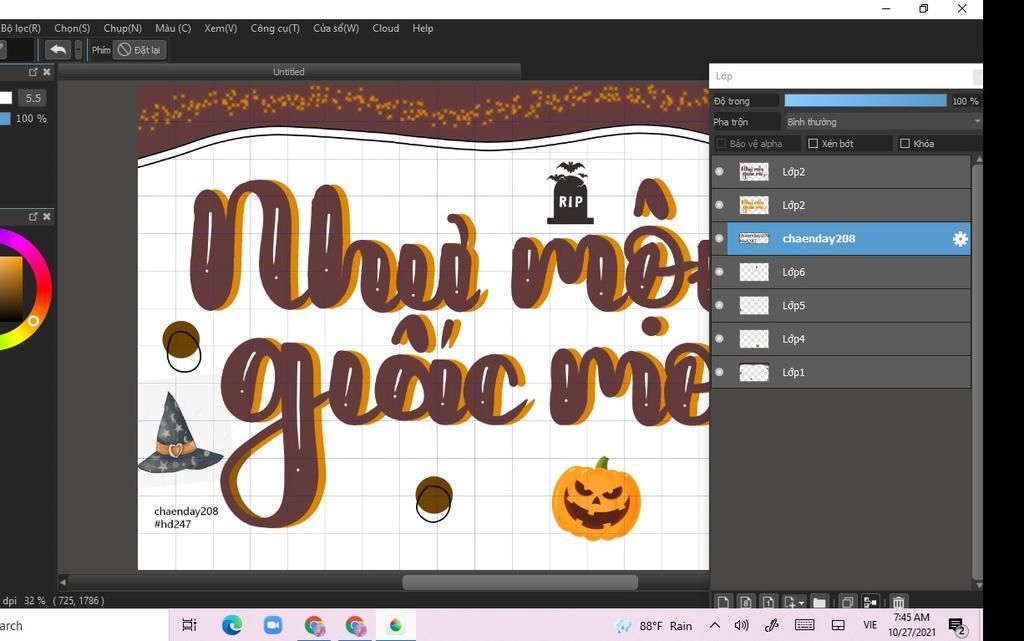This screenshot has height=641, width=1024.
Task: Click brush opacity 100 % slider
Action: pyautogui.click(x=5, y=118)
